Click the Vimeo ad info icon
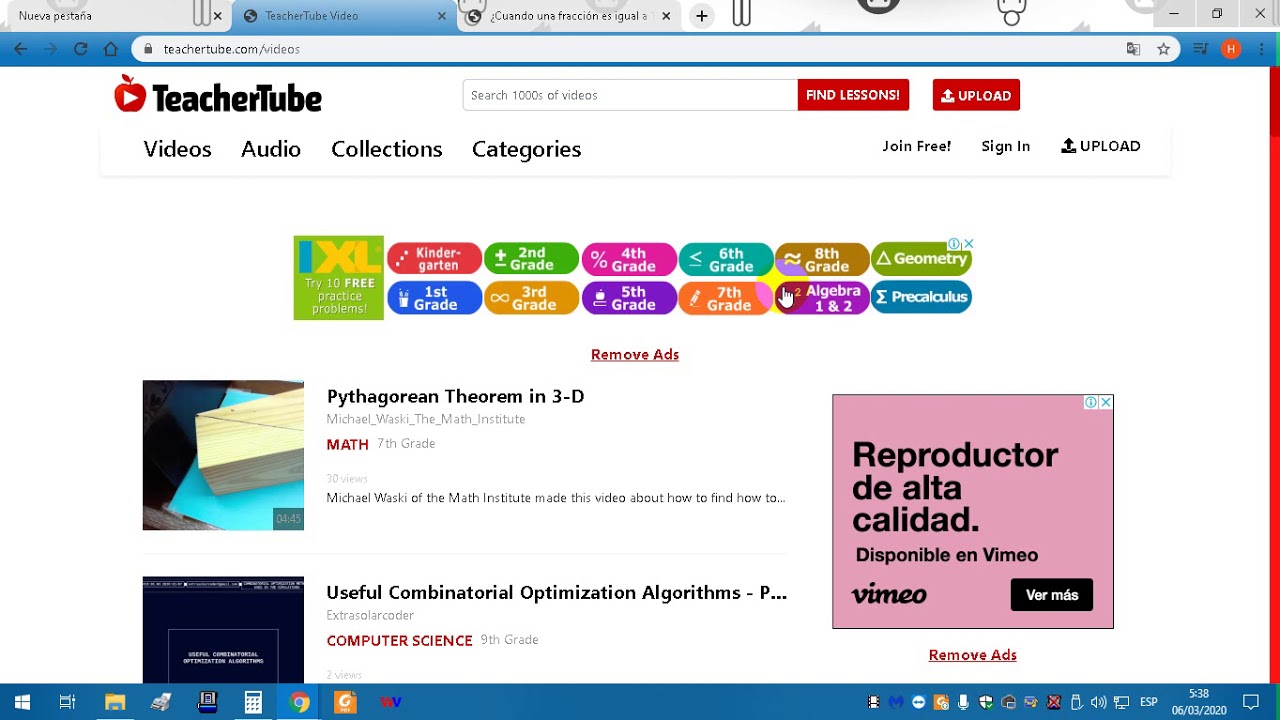 click(1091, 402)
